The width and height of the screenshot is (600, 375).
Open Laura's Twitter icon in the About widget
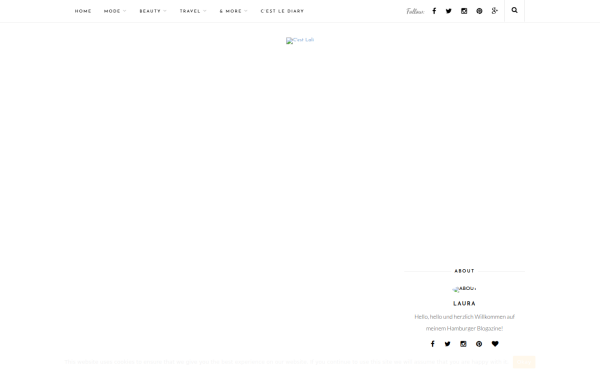pos(447,344)
